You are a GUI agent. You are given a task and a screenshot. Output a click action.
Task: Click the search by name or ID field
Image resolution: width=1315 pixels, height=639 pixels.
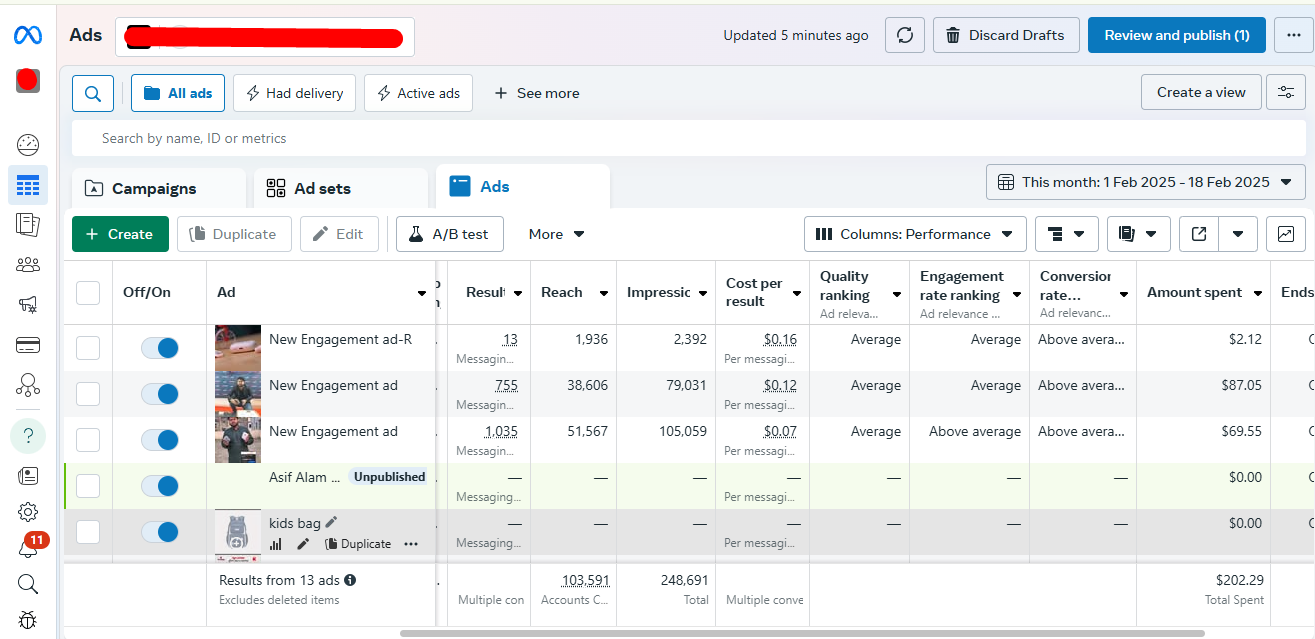(400, 138)
